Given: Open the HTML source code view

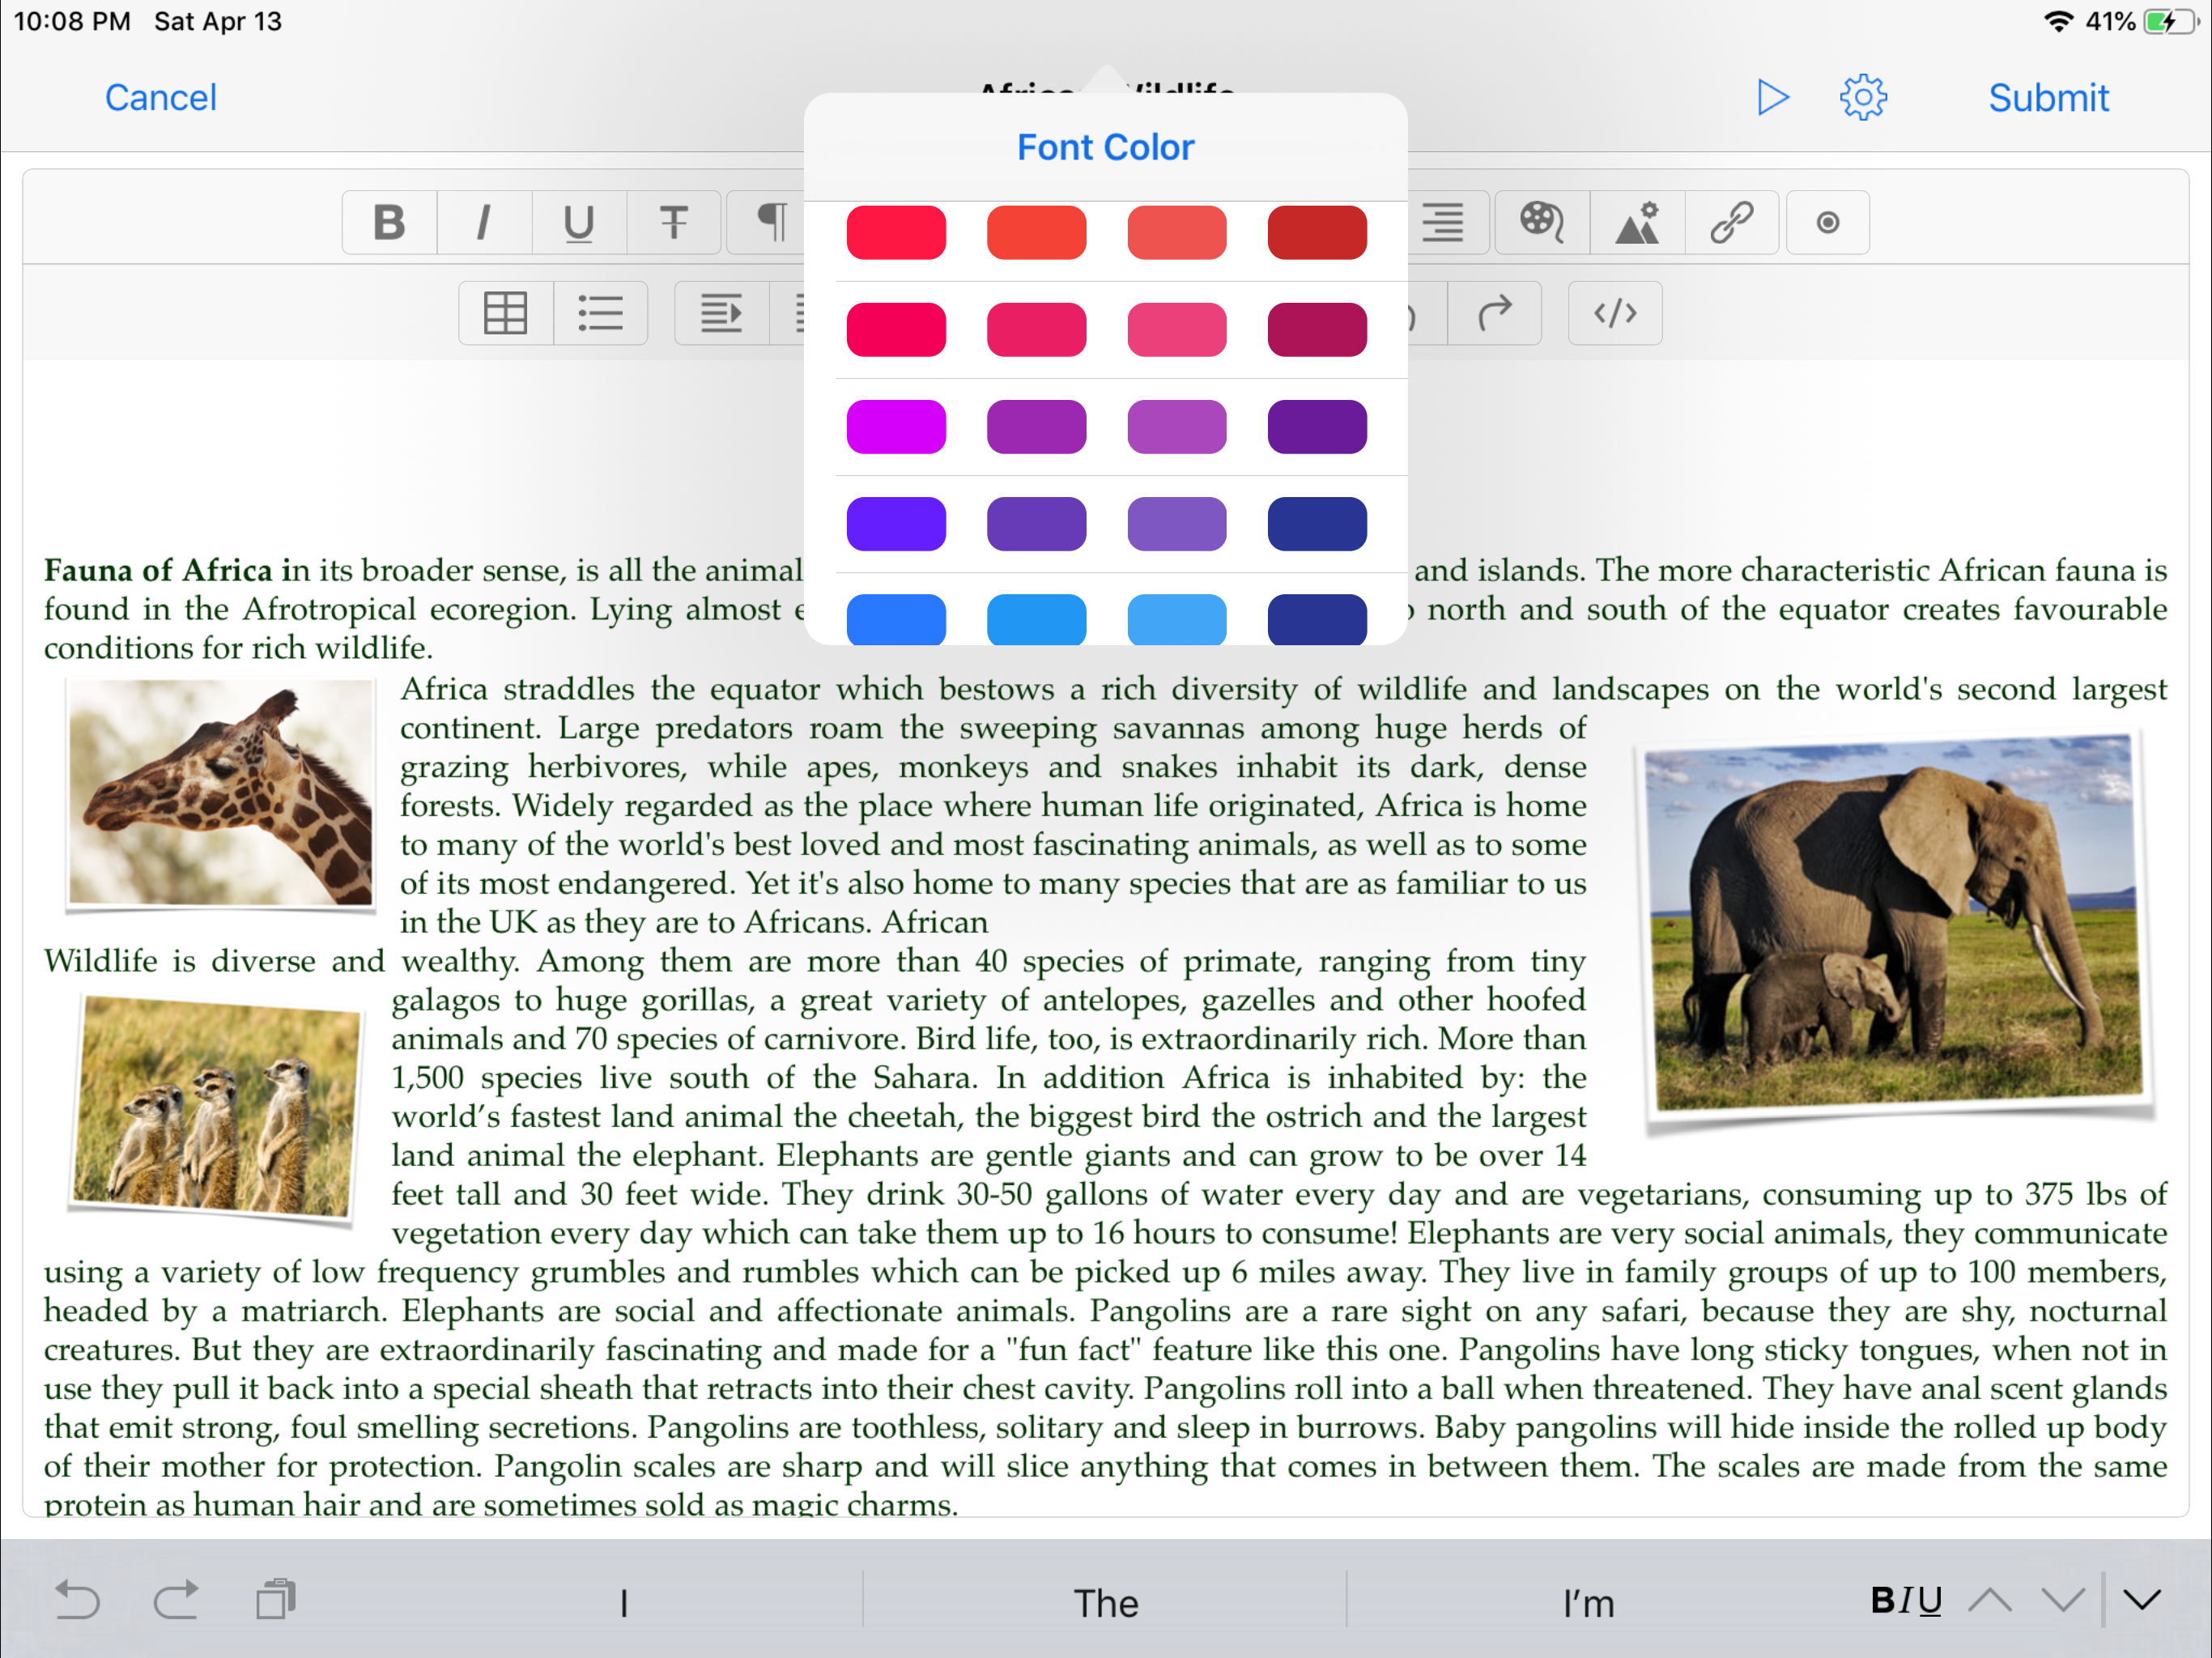Looking at the screenshot, I should pyautogui.click(x=1615, y=313).
